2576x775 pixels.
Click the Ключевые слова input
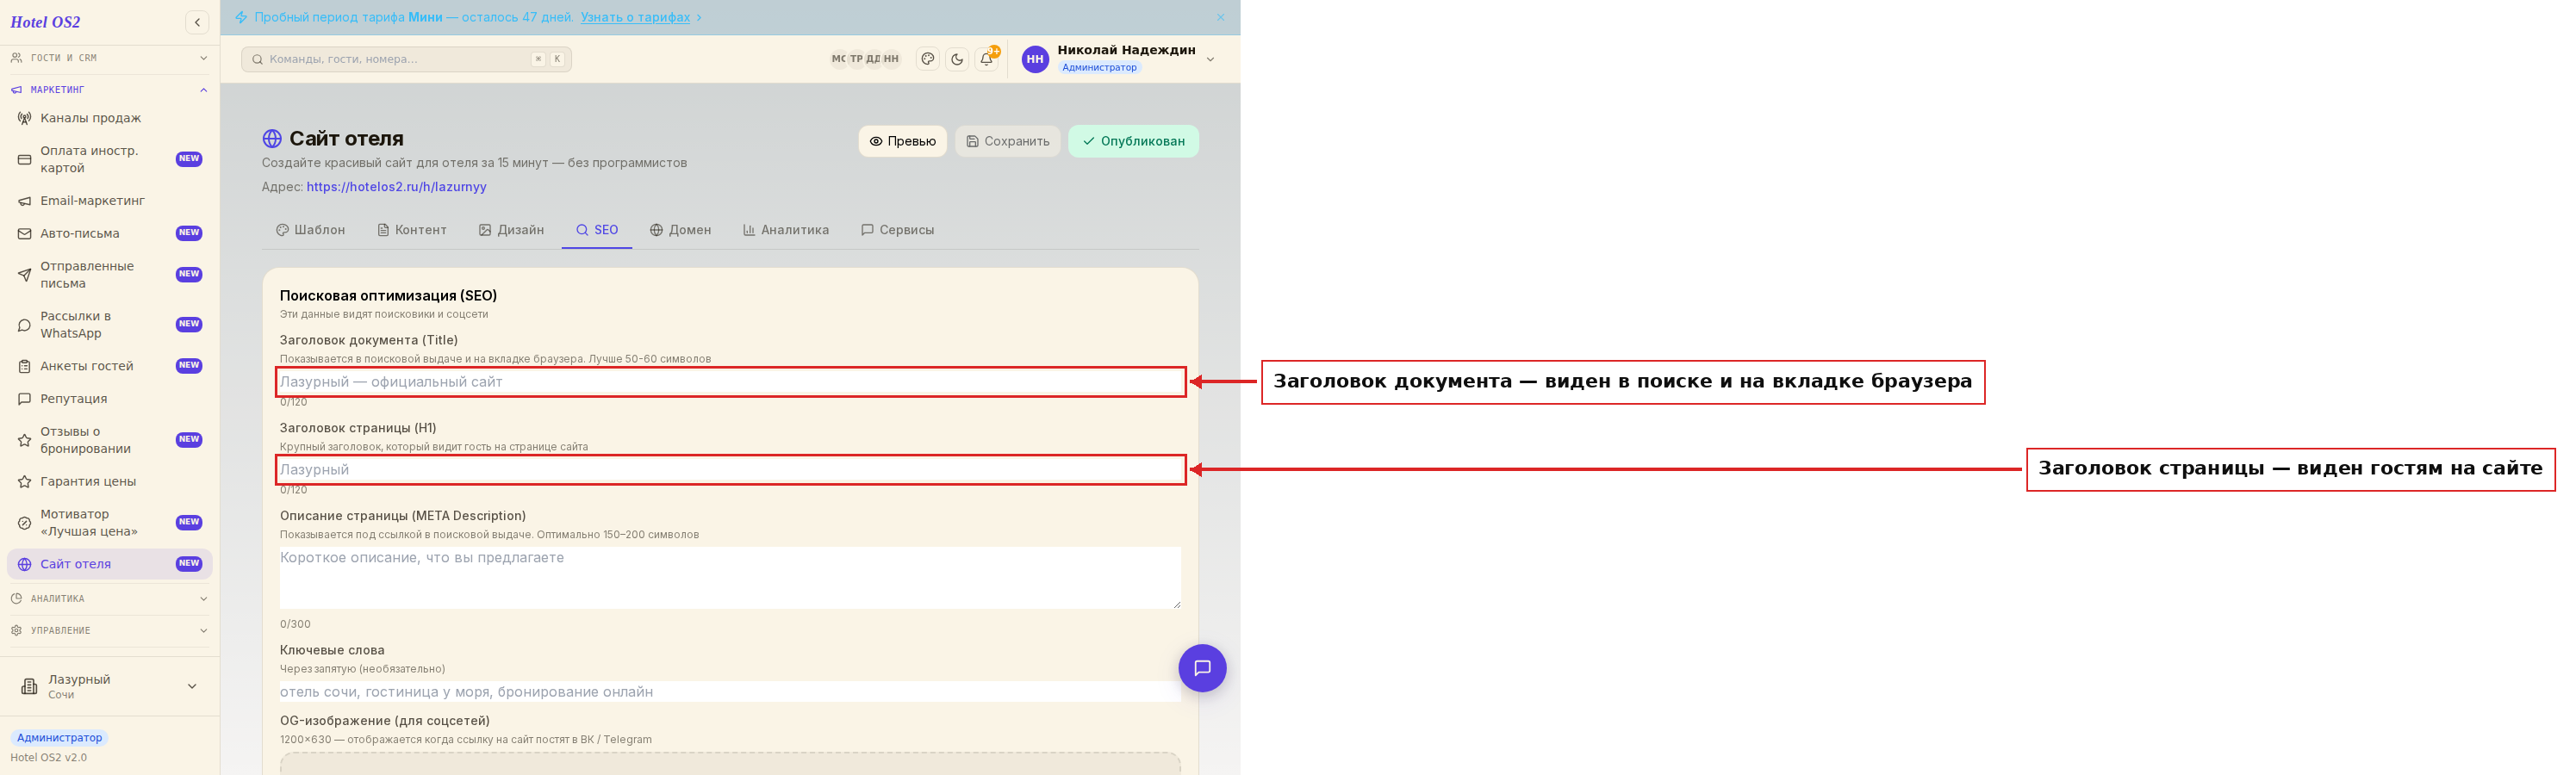(730, 692)
